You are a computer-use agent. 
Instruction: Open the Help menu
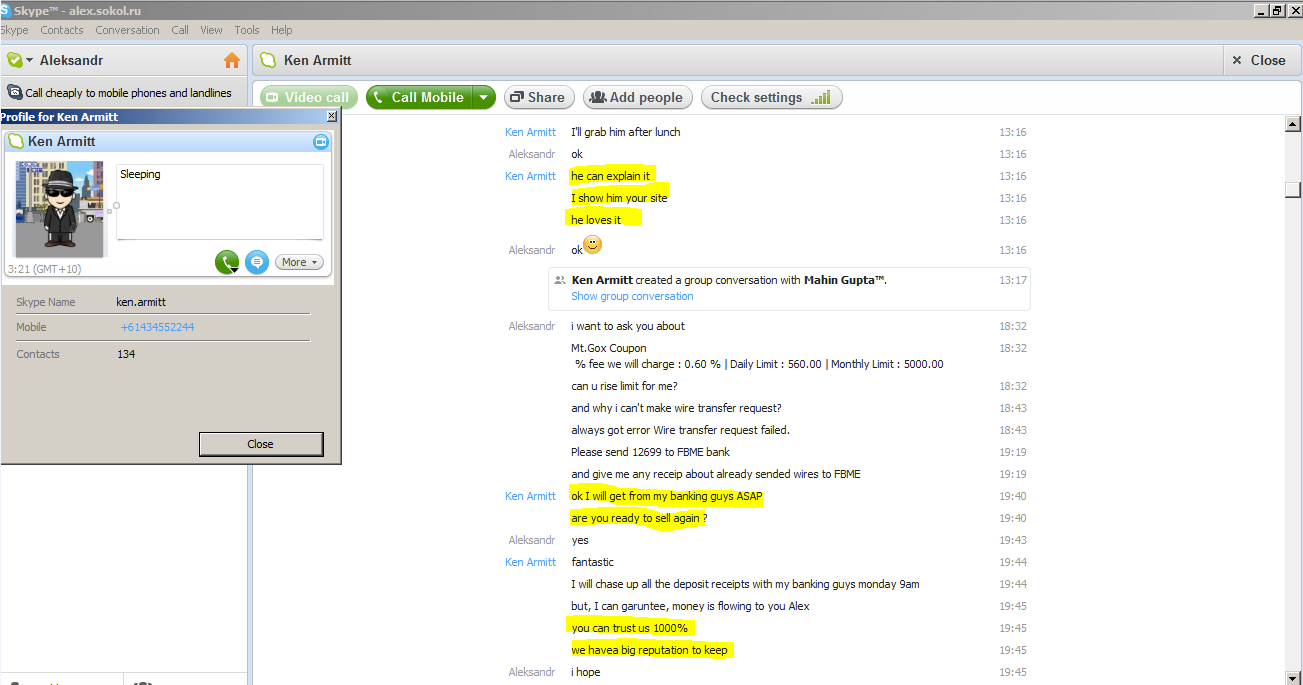pyautogui.click(x=282, y=30)
